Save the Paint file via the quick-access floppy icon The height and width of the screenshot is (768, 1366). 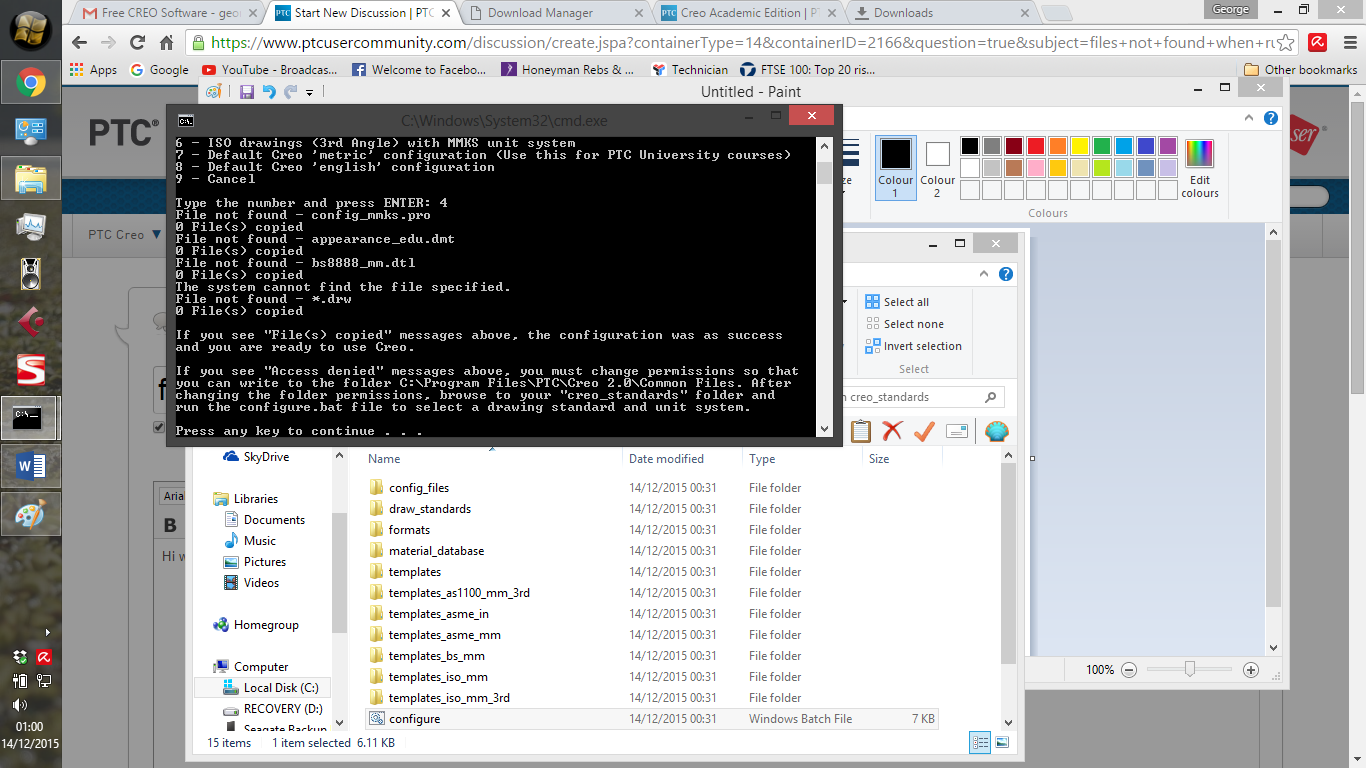pyautogui.click(x=247, y=92)
